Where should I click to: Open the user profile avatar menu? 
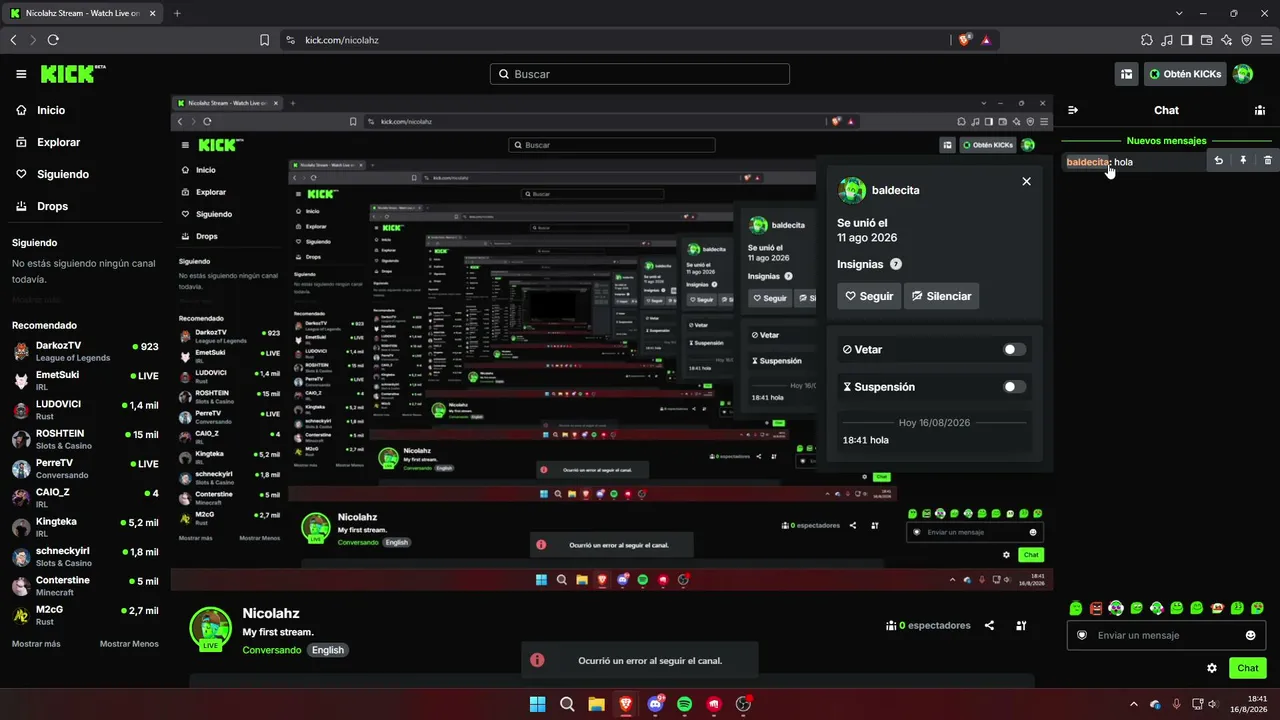coord(1243,74)
